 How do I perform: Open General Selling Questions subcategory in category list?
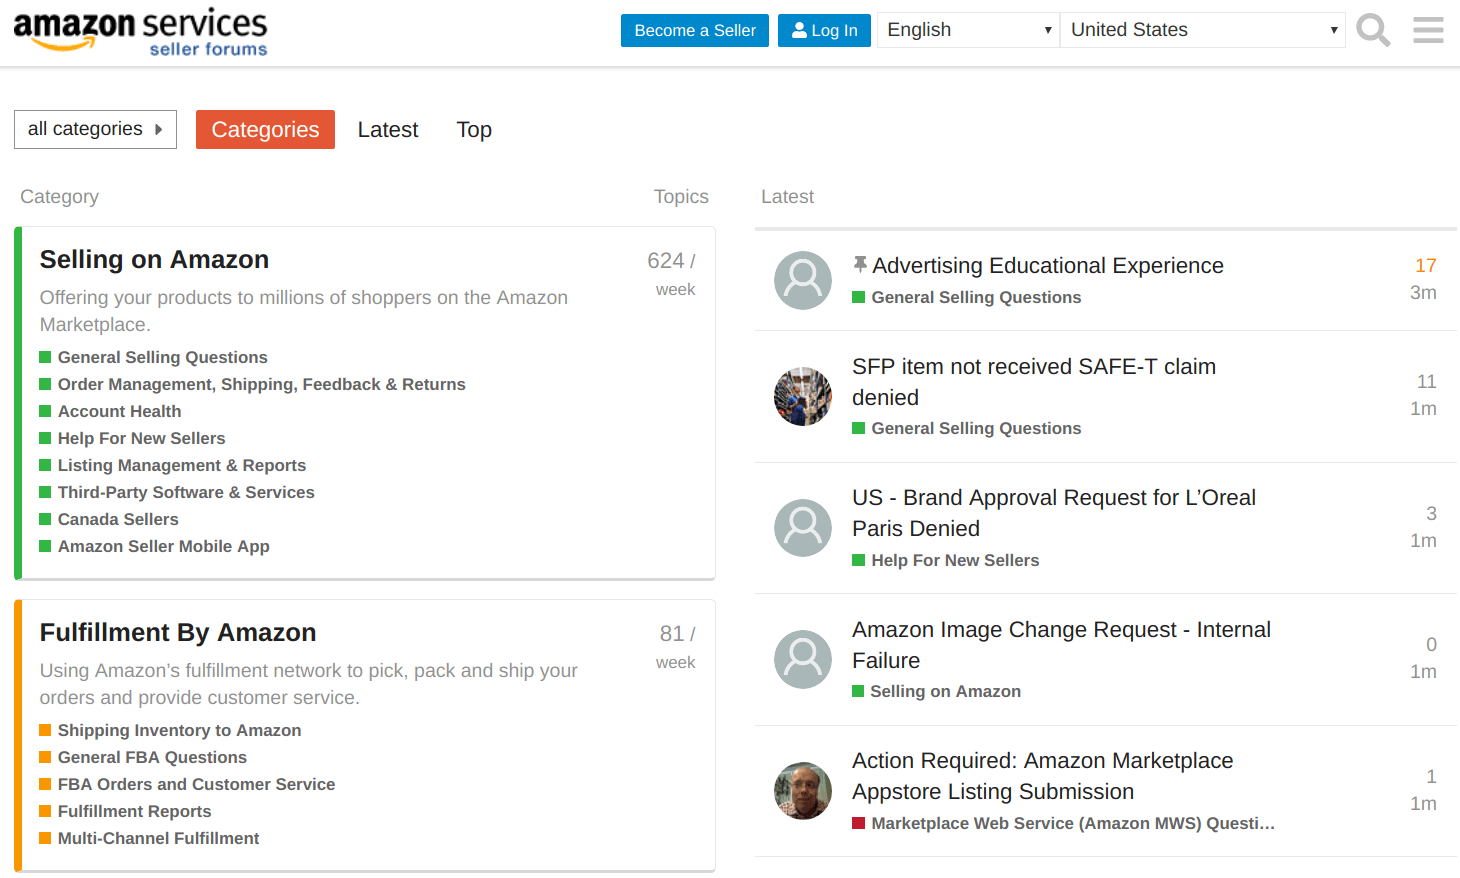(x=162, y=357)
